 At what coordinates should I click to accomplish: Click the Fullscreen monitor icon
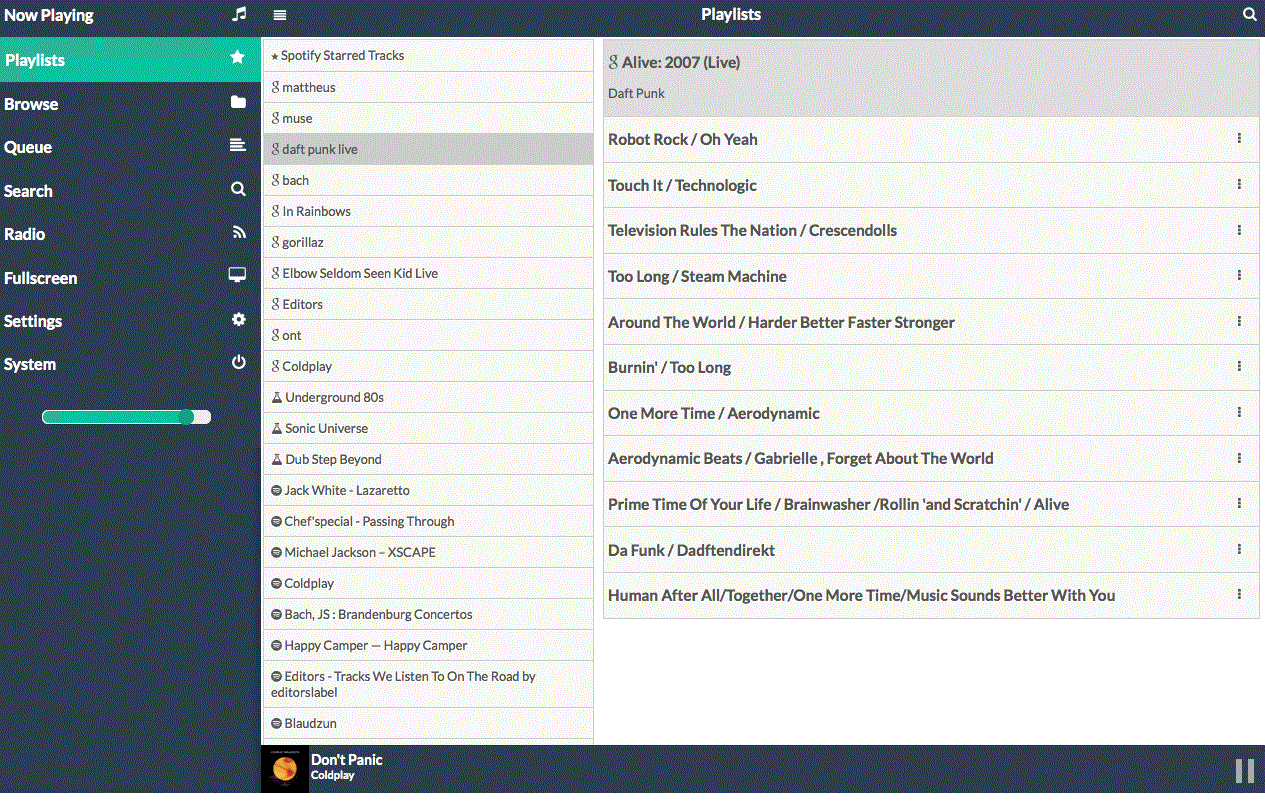tap(238, 276)
